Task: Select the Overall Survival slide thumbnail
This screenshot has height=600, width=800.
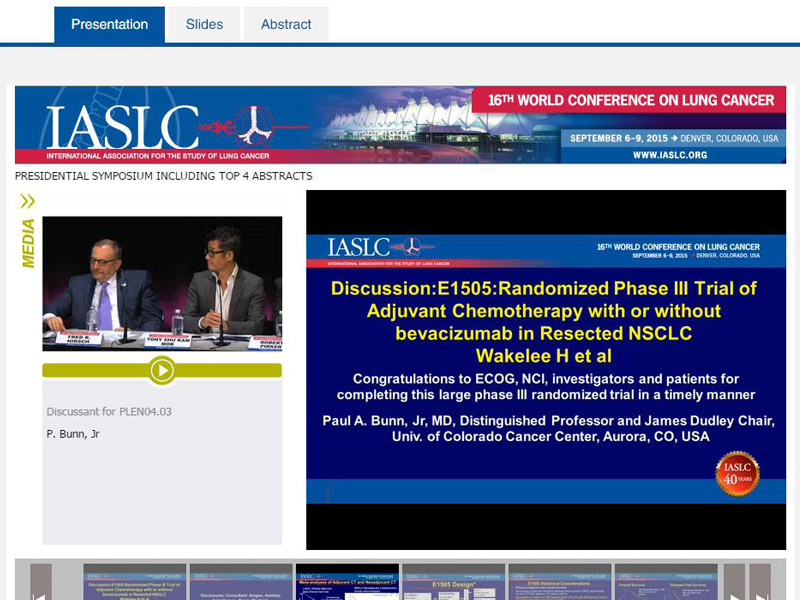Action: tap(666, 582)
